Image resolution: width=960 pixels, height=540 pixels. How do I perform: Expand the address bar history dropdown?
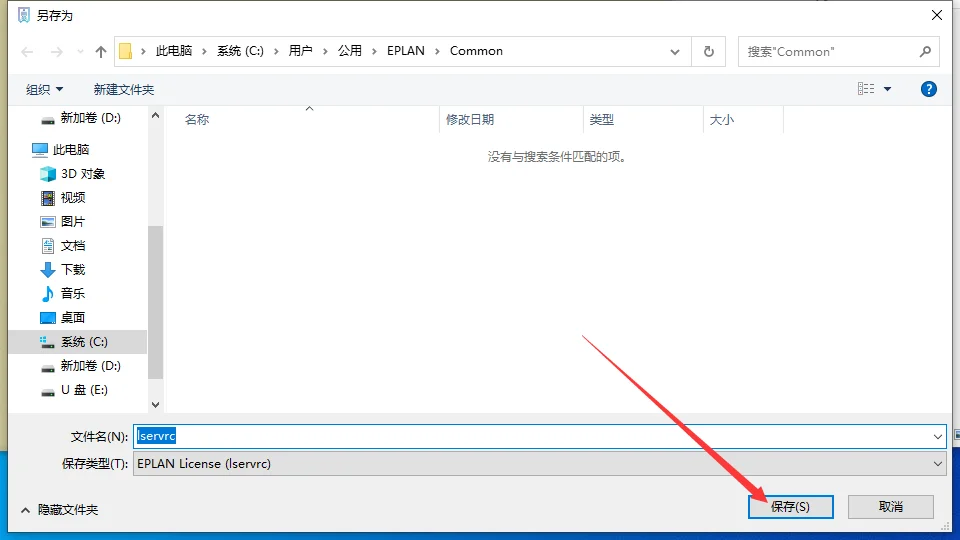[x=677, y=51]
